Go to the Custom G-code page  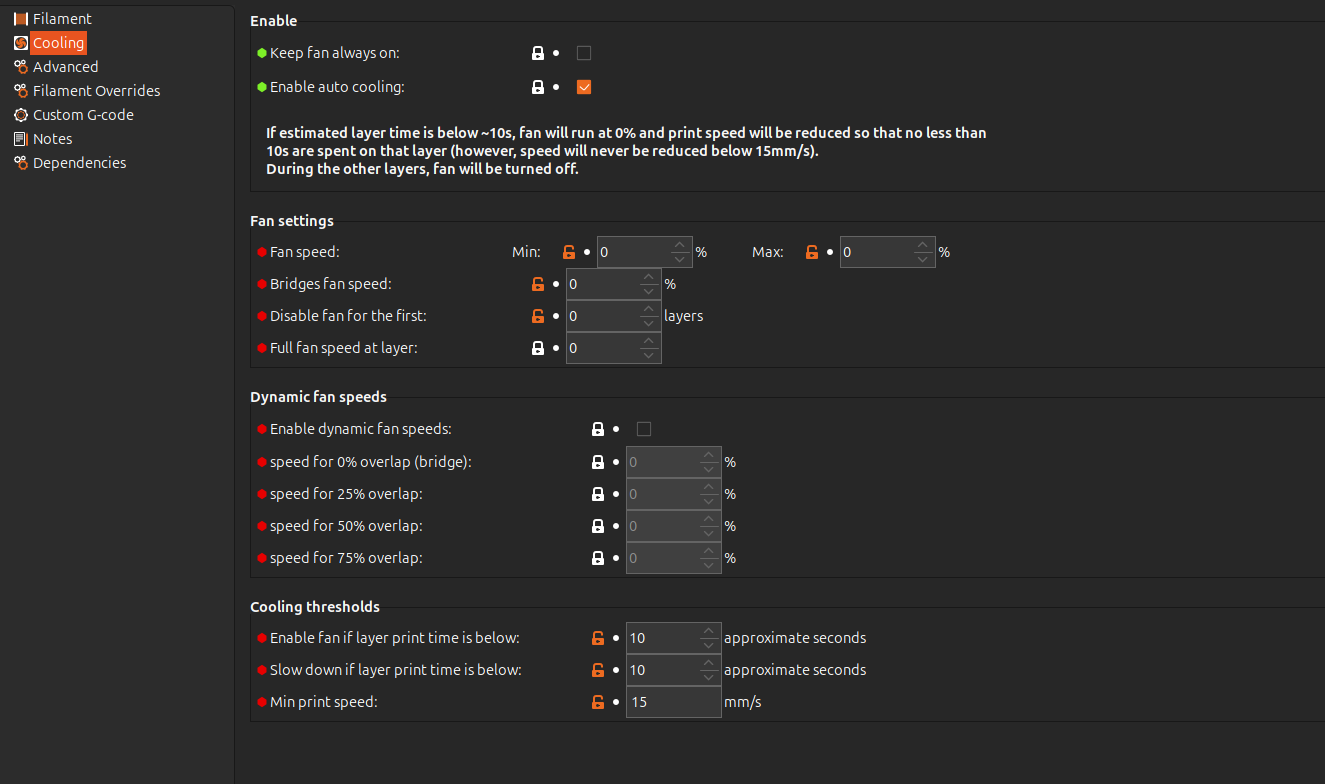pyautogui.click(x=83, y=115)
